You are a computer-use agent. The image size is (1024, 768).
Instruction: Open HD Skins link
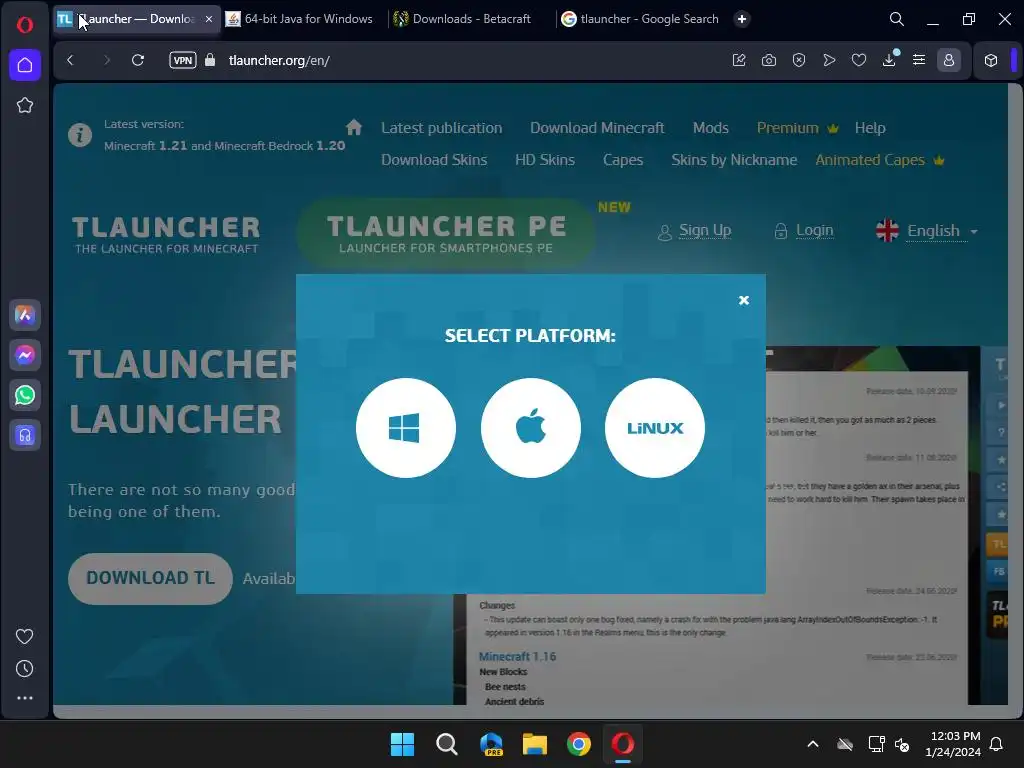click(545, 160)
